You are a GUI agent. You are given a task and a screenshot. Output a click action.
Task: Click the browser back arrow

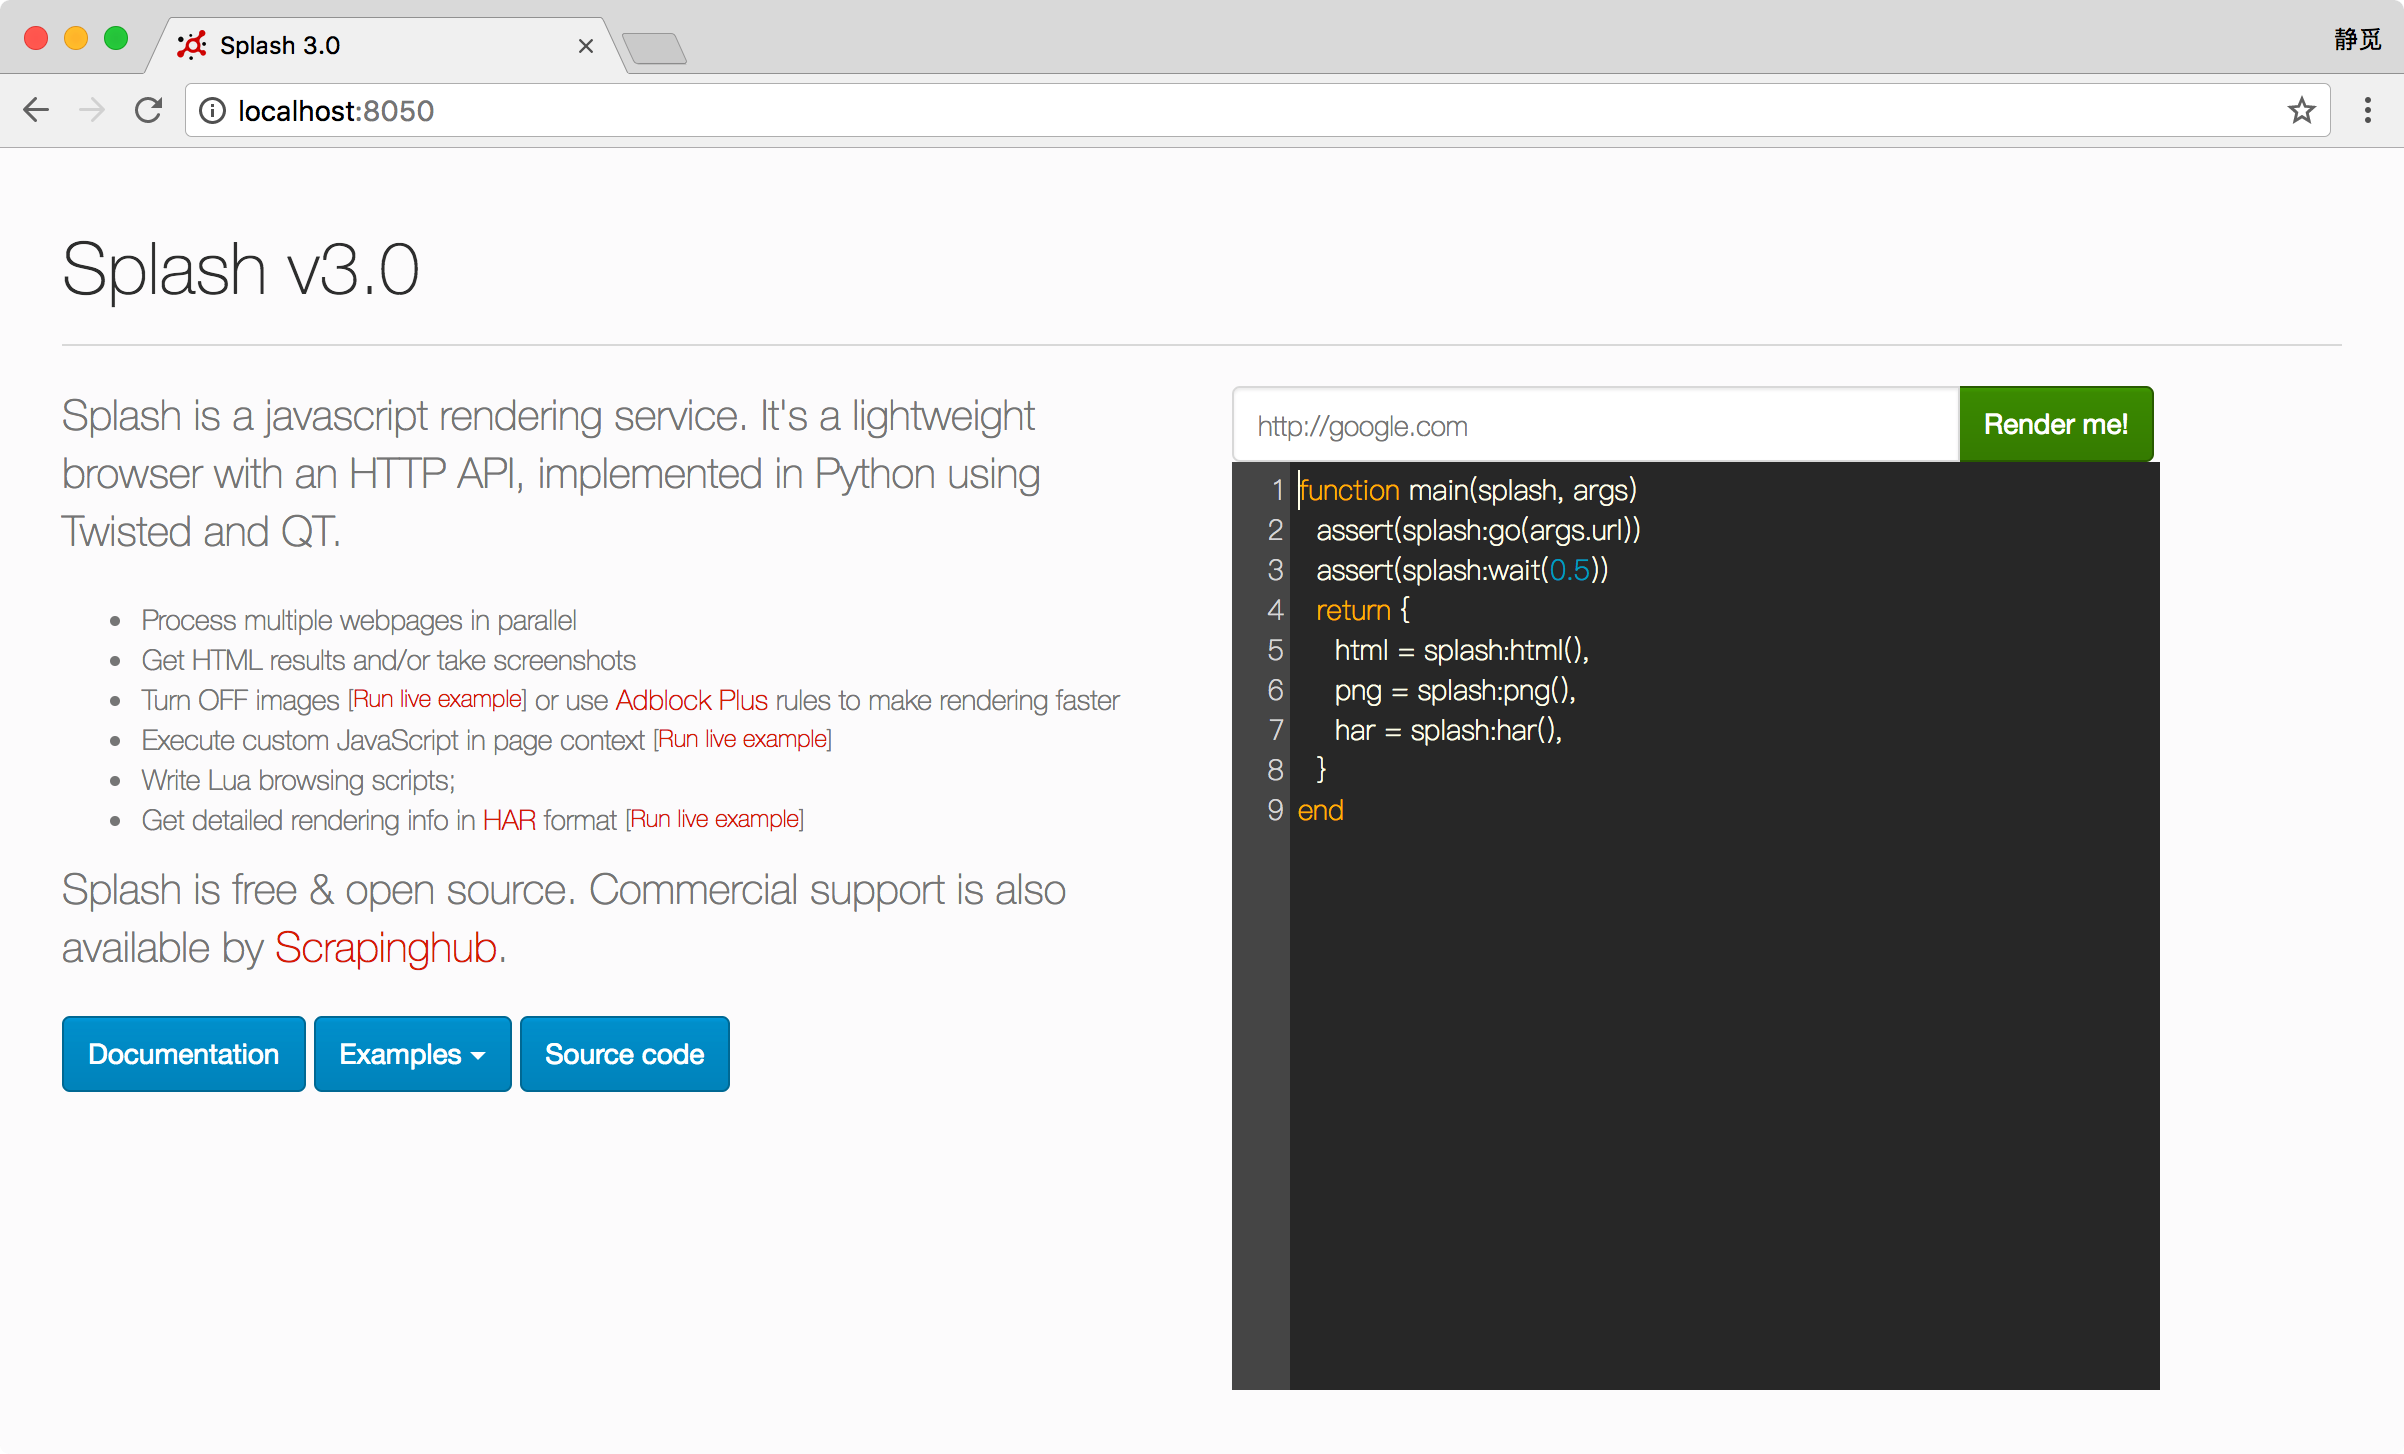click(x=36, y=110)
